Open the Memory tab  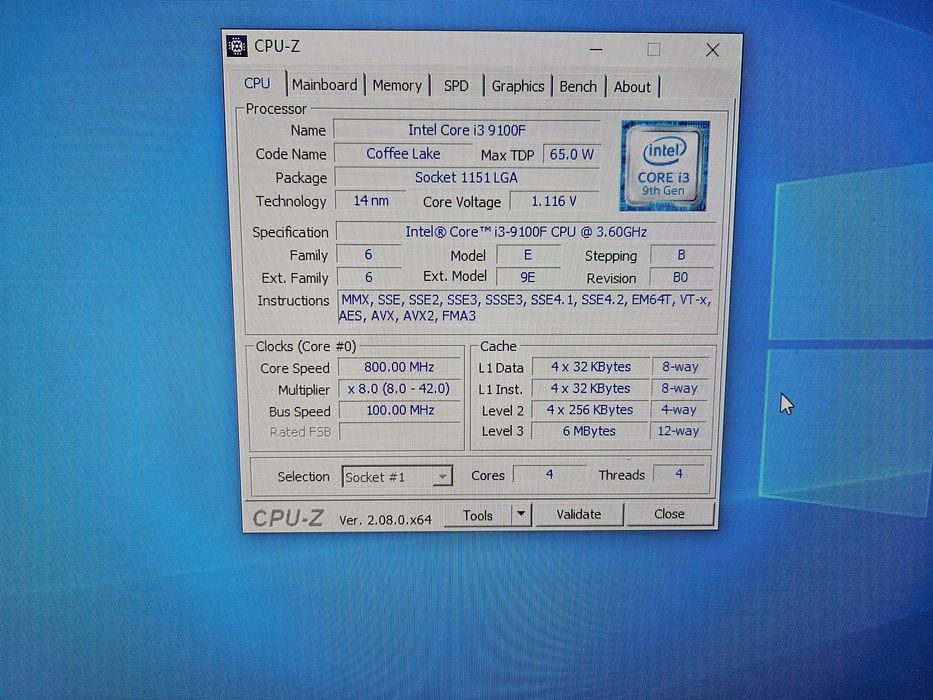(397, 86)
